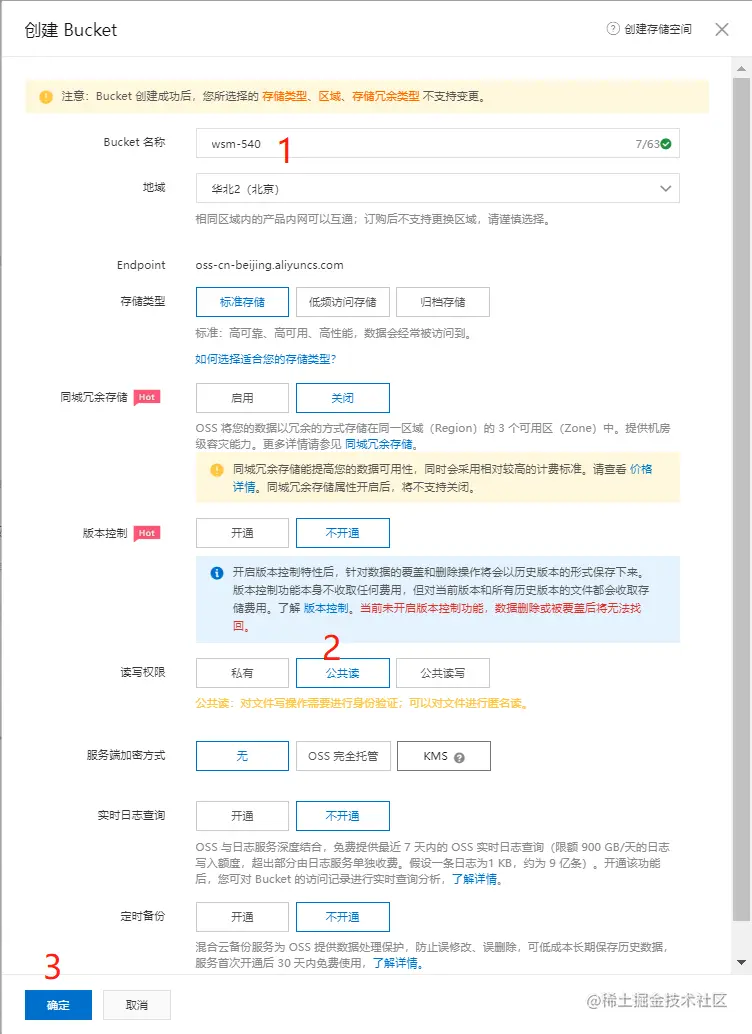Open the 创建存储空间 help link
This screenshot has width=752, height=1034.
tap(658, 29)
